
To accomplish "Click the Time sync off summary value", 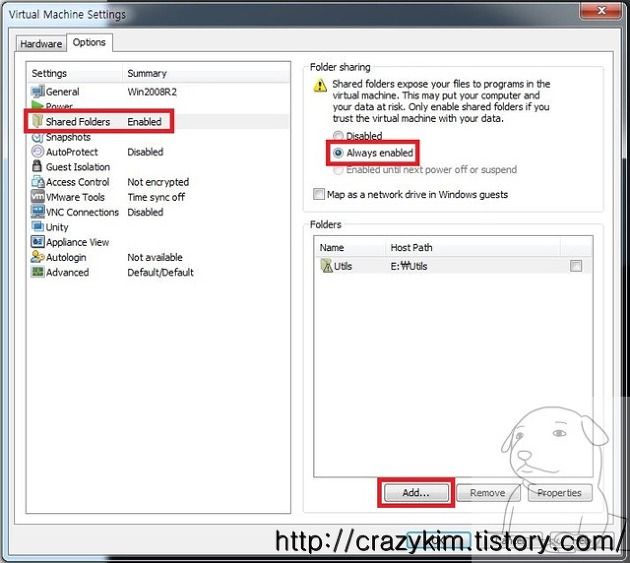I will [x=156, y=197].
